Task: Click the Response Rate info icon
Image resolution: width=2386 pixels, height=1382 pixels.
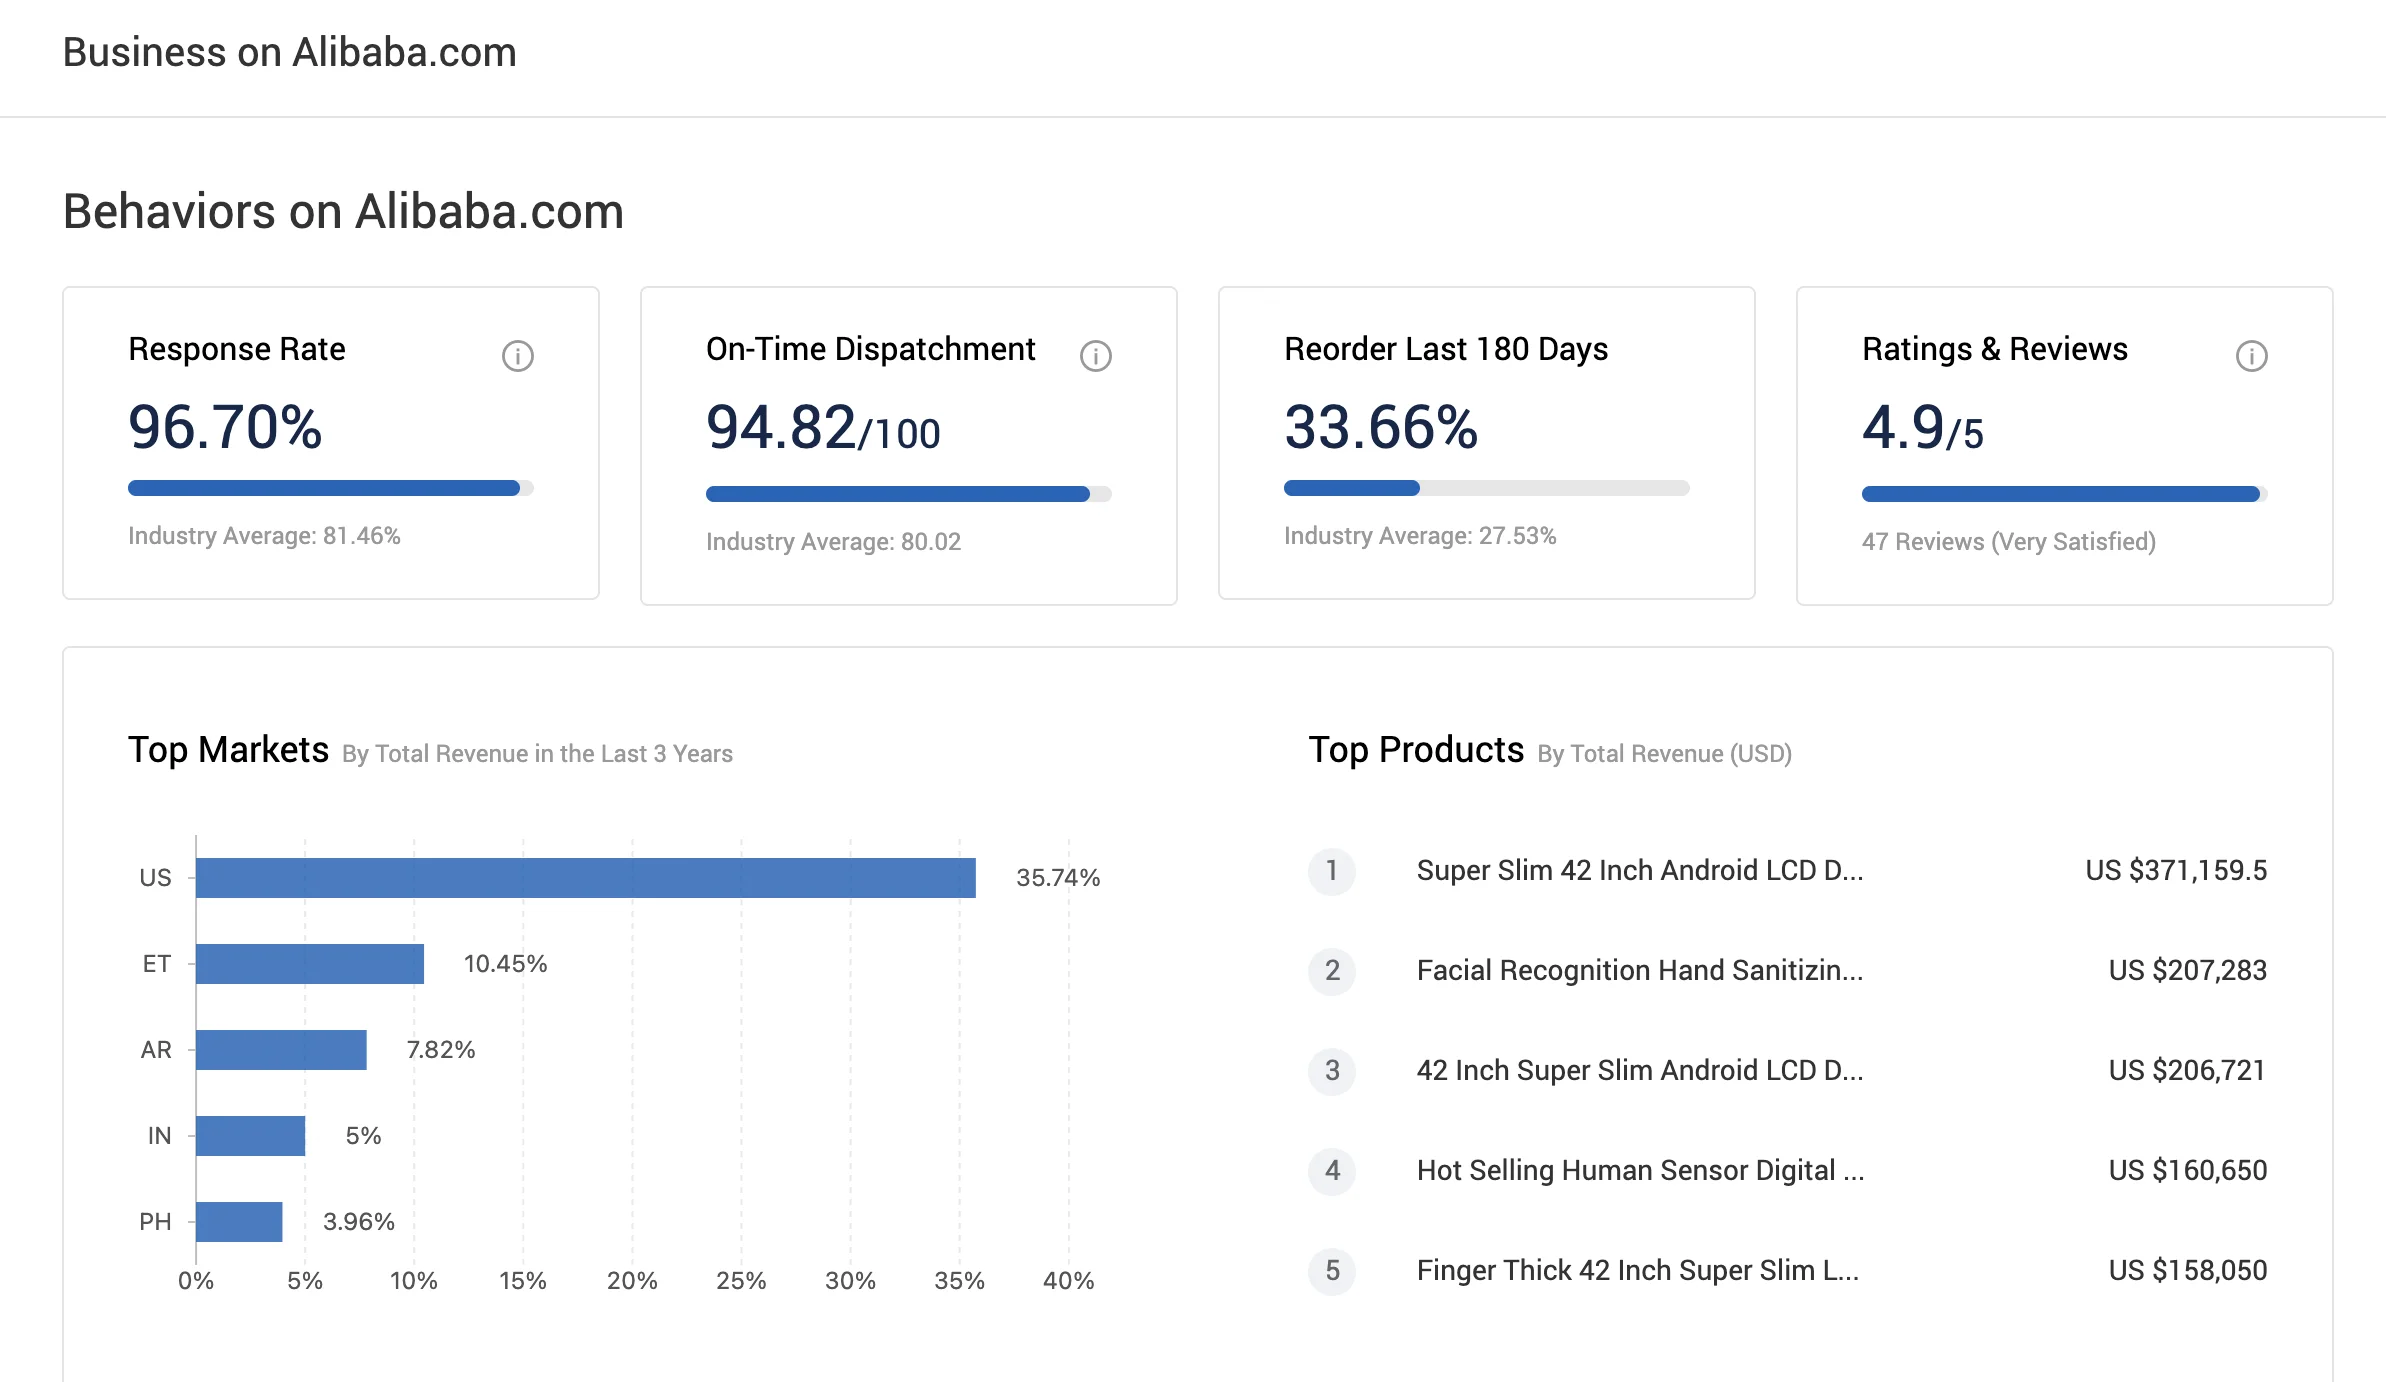Action: pos(517,356)
